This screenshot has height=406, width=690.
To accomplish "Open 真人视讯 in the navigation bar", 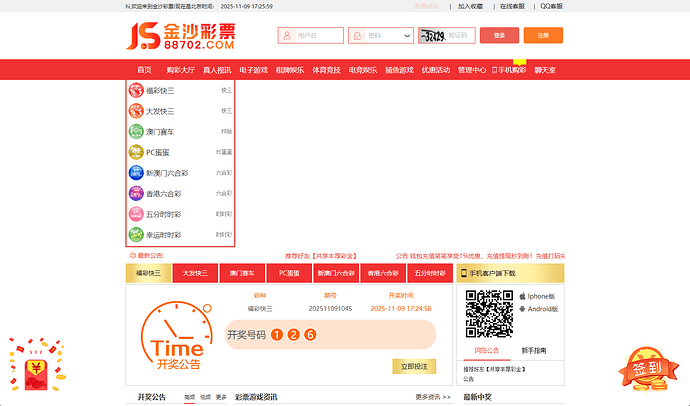I will (x=216, y=70).
